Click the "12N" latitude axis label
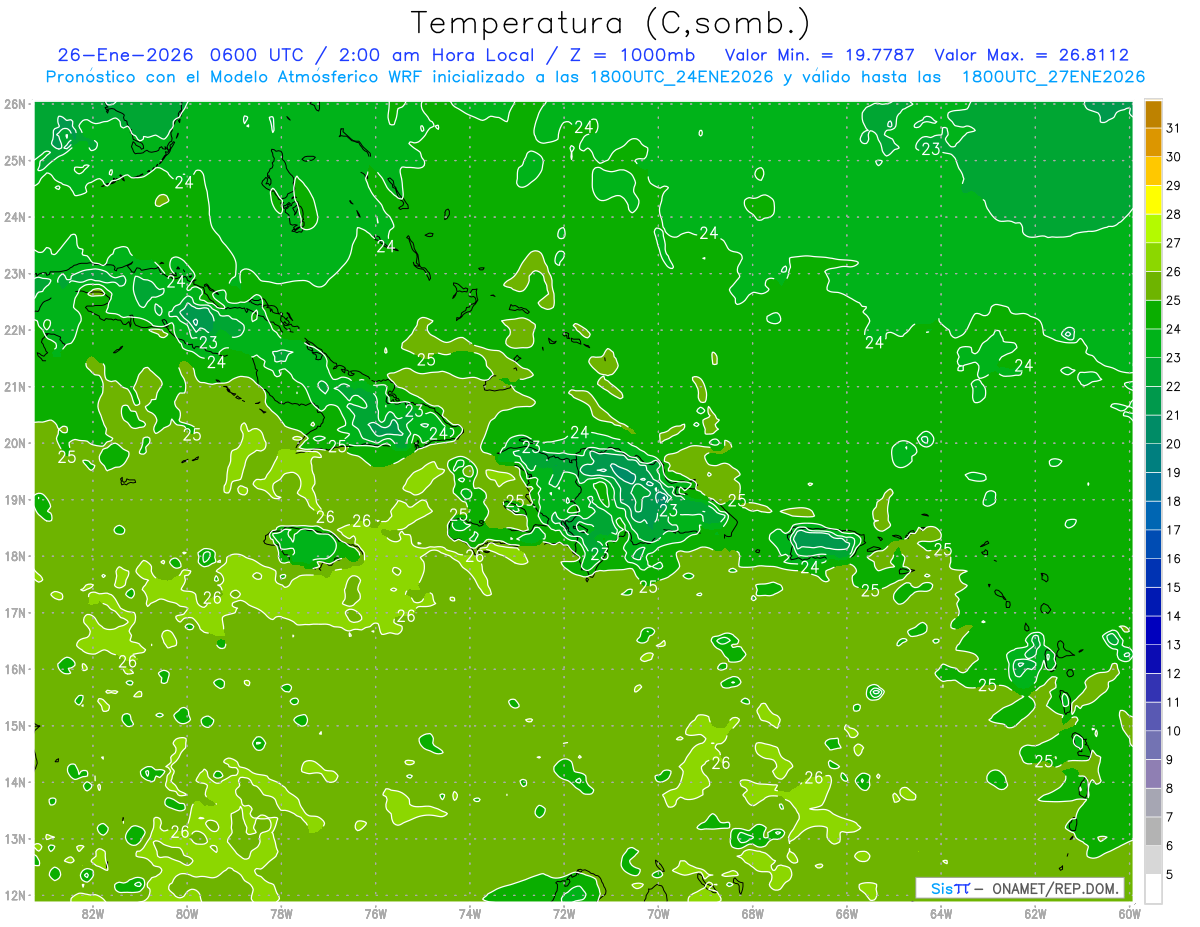This screenshot has height=927, width=1200. 15,895
